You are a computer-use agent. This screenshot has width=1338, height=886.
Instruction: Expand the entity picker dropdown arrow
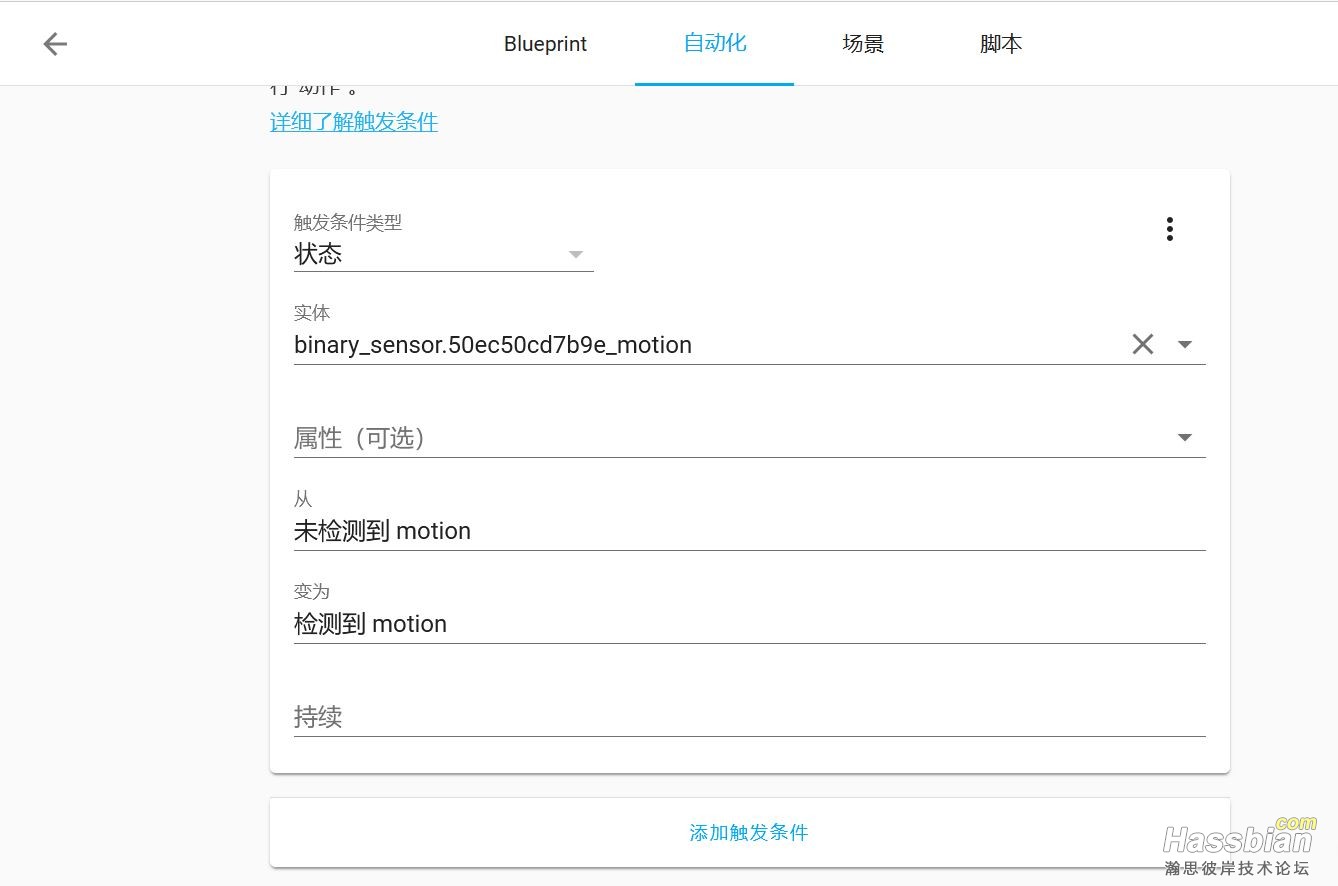click(x=1185, y=344)
